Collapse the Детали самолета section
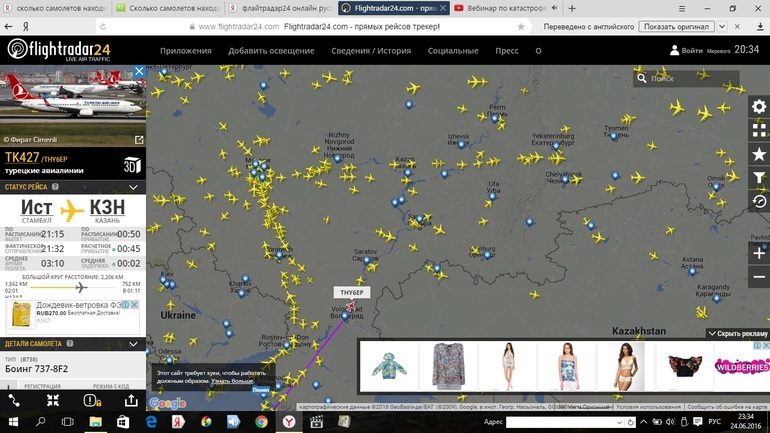This screenshot has height=433, width=770. pyautogui.click(x=138, y=344)
